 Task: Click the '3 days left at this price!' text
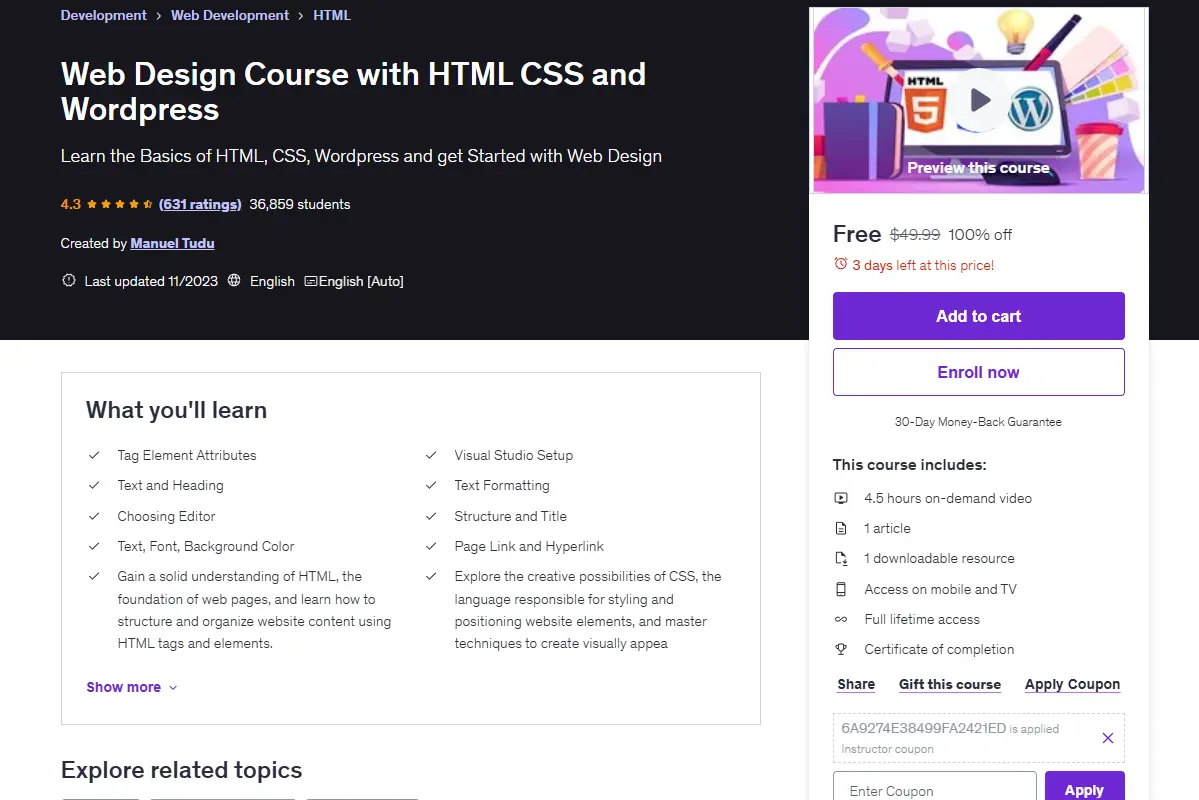coord(923,265)
